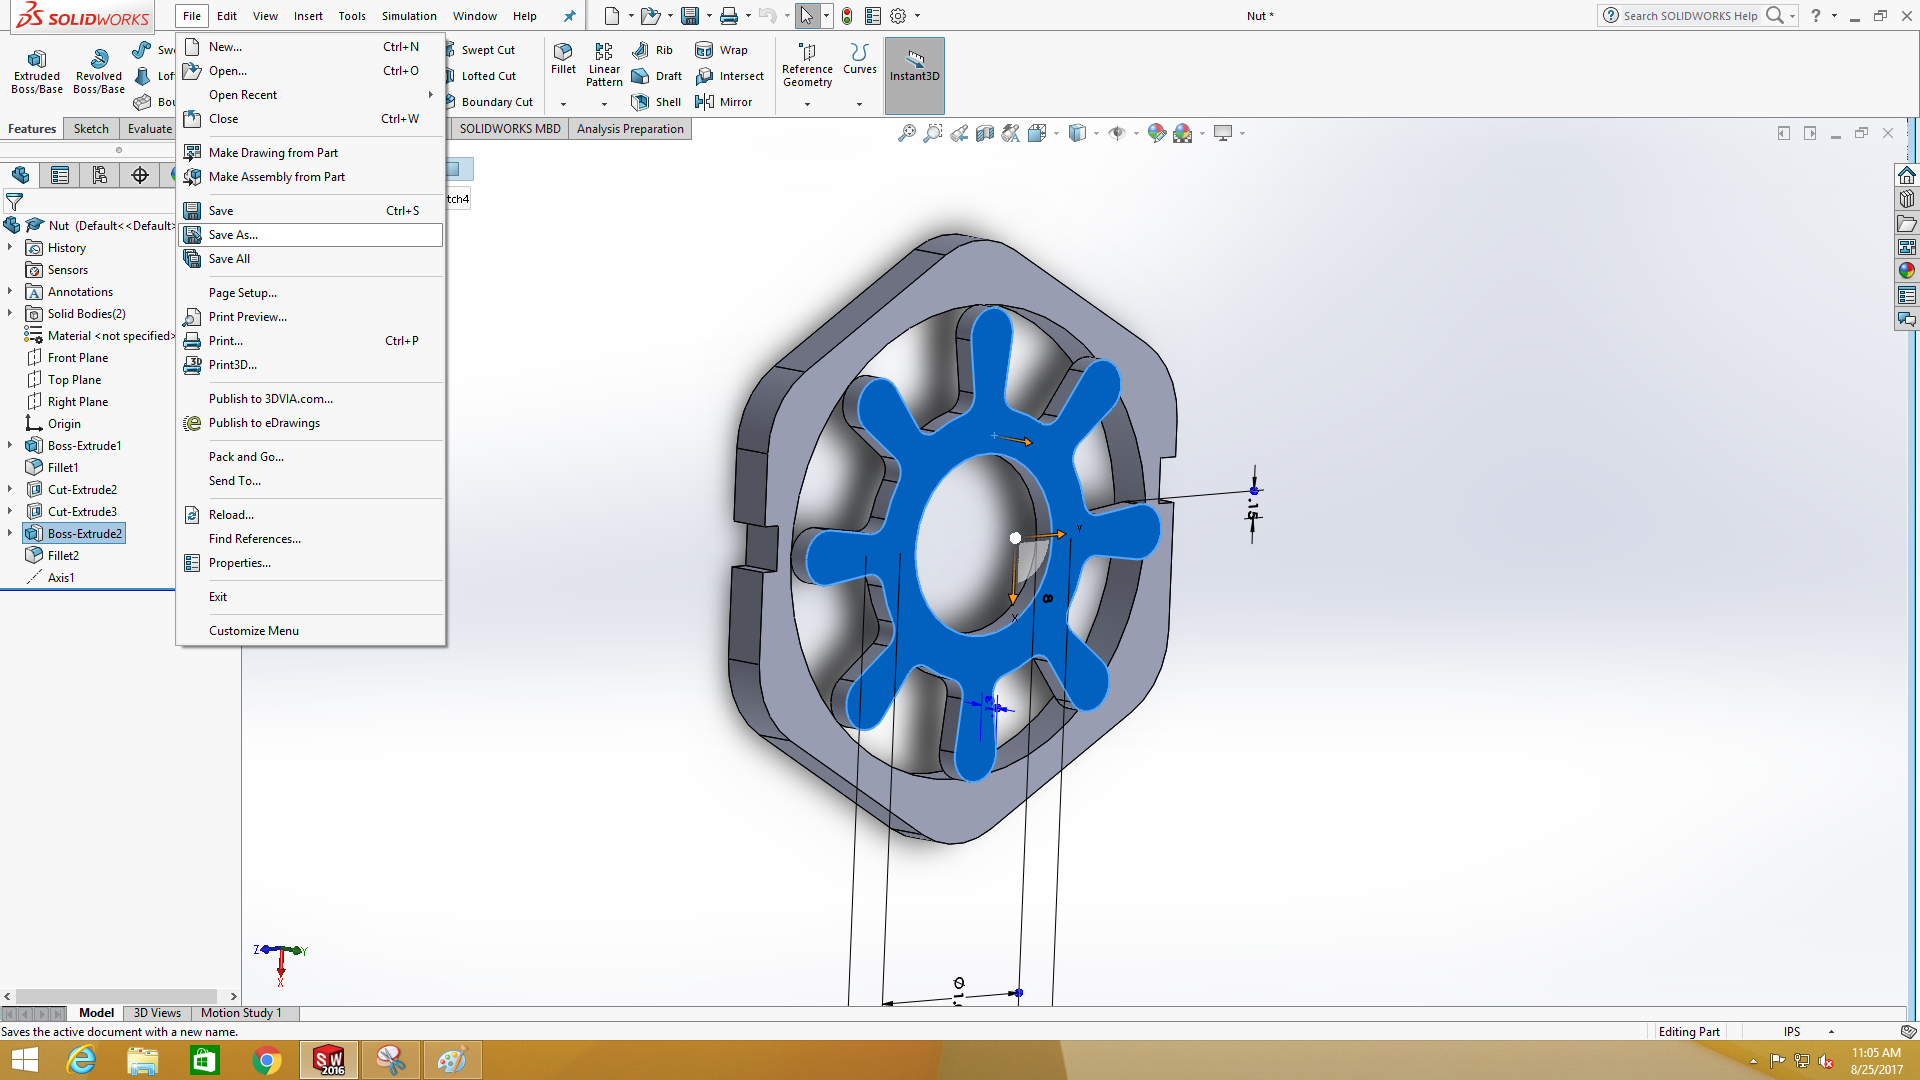
Task: Open the Appearances task pane icon
Action: pos(1907,270)
